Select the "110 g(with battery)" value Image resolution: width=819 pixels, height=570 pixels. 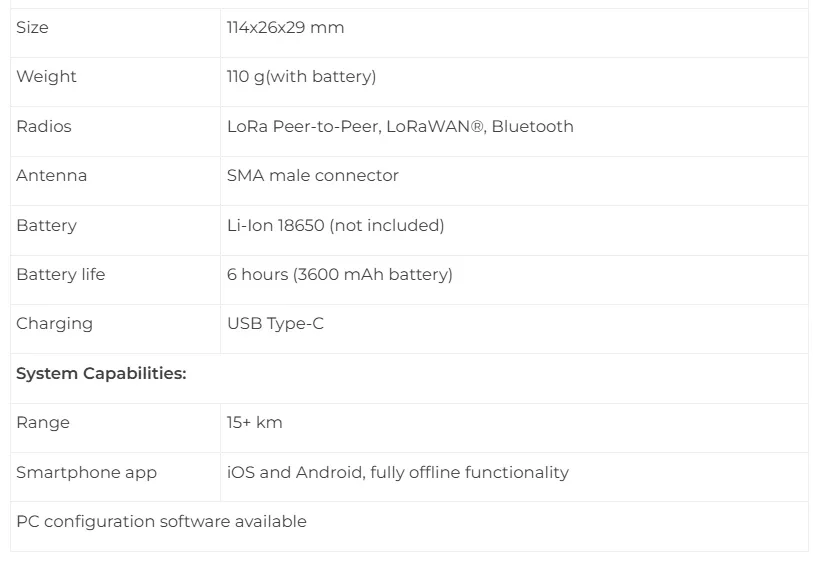coord(301,77)
